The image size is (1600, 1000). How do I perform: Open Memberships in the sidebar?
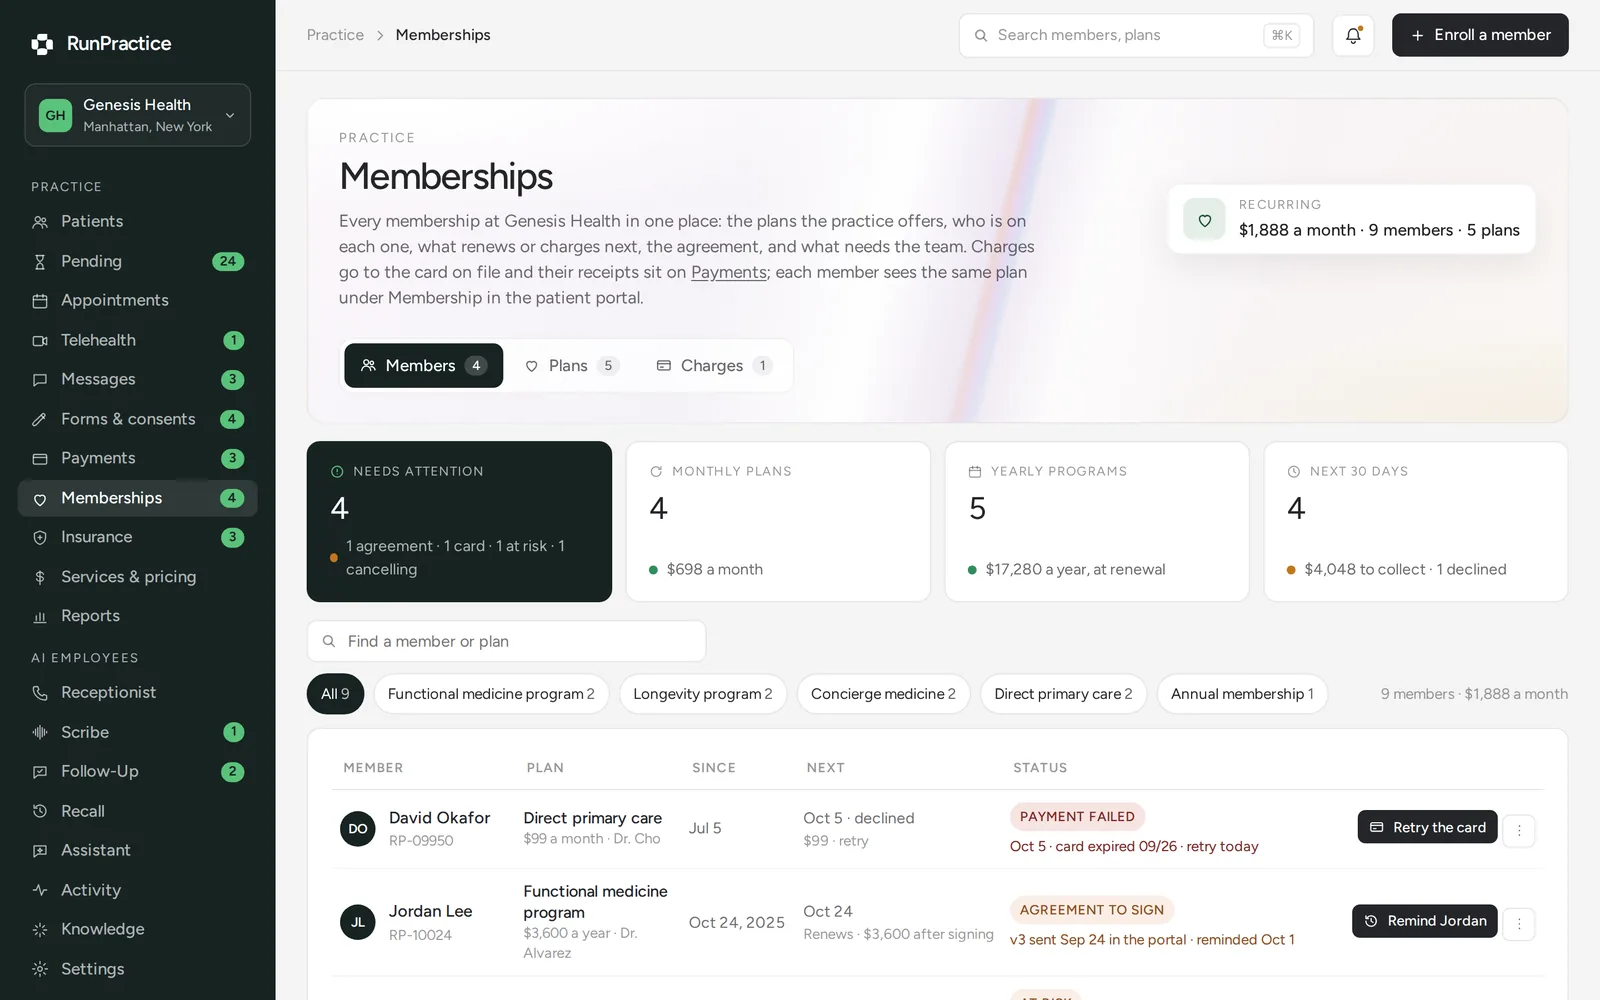pos(138,498)
